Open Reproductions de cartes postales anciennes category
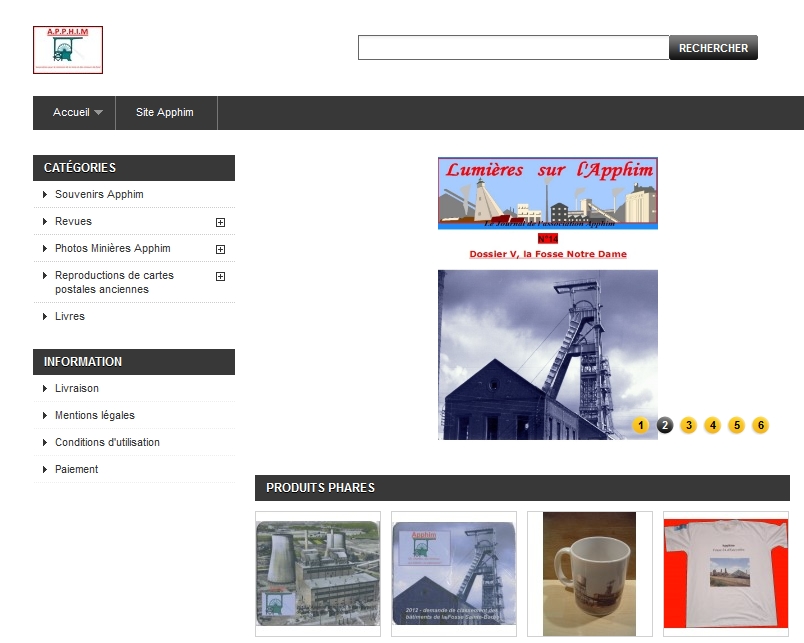This screenshot has height=643, width=804. [114, 282]
